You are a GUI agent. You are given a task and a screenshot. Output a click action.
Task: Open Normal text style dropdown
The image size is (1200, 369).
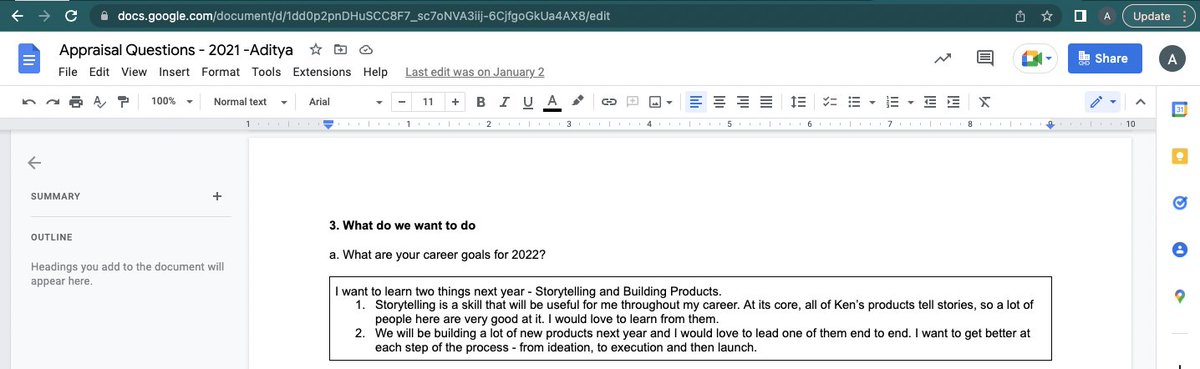tap(250, 101)
